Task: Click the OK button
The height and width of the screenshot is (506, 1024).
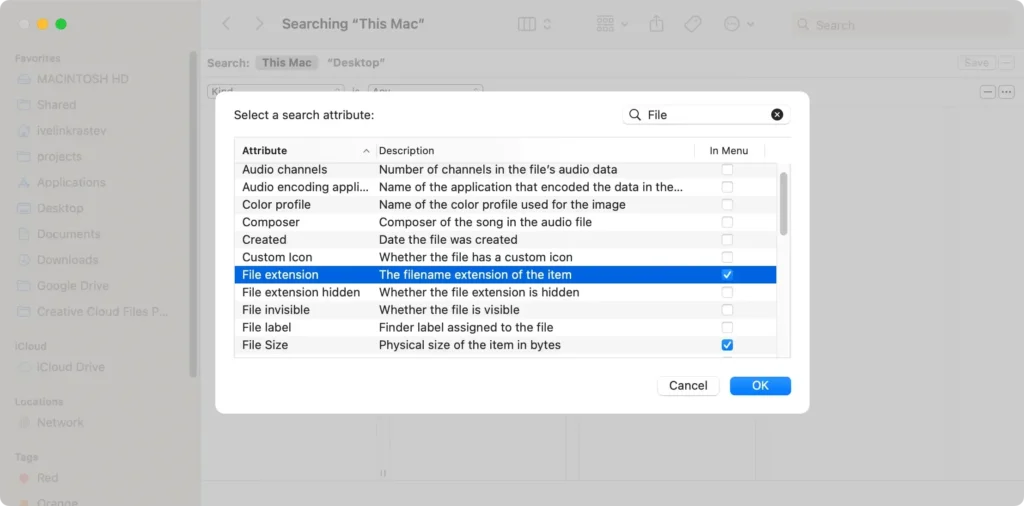Action: coord(760,386)
